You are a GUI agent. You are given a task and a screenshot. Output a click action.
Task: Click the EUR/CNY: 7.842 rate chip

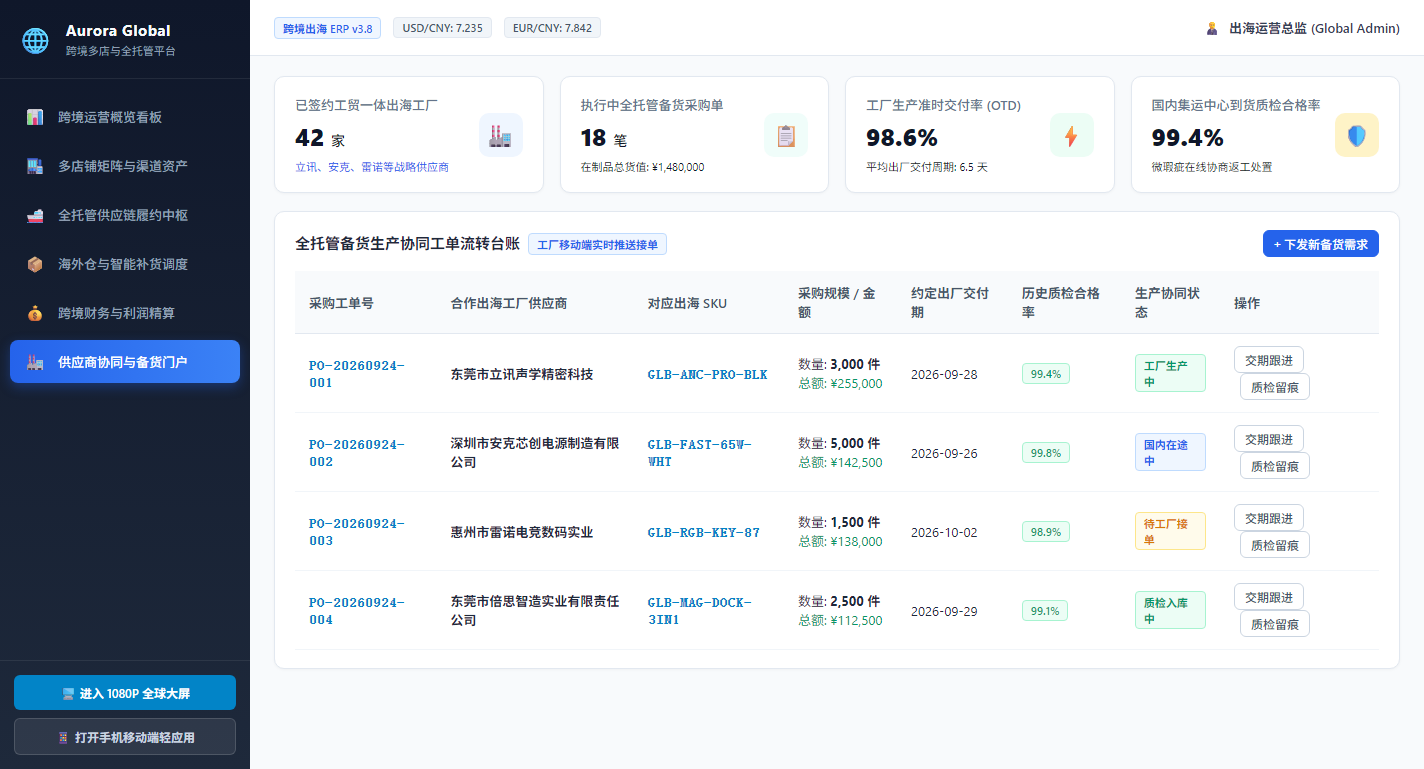click(x=552, y=28)
